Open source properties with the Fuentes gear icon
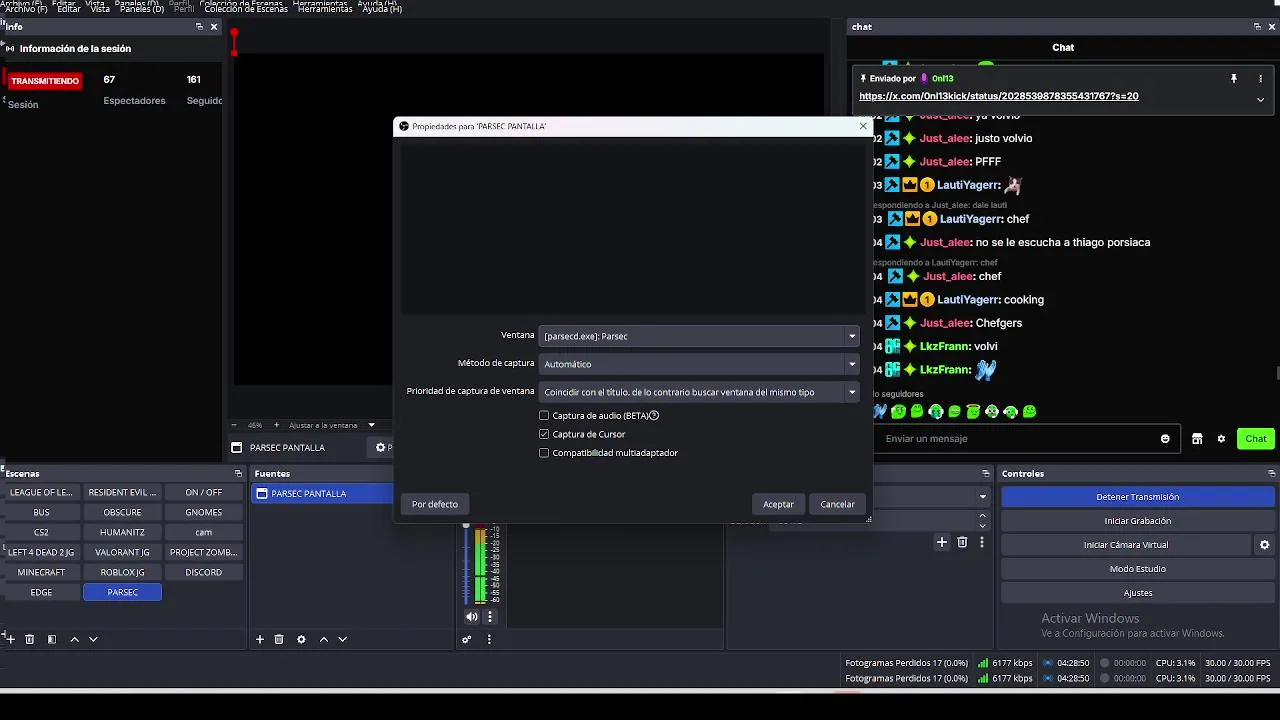Viewport: 1280px width, 720px height. pos(301,639)
